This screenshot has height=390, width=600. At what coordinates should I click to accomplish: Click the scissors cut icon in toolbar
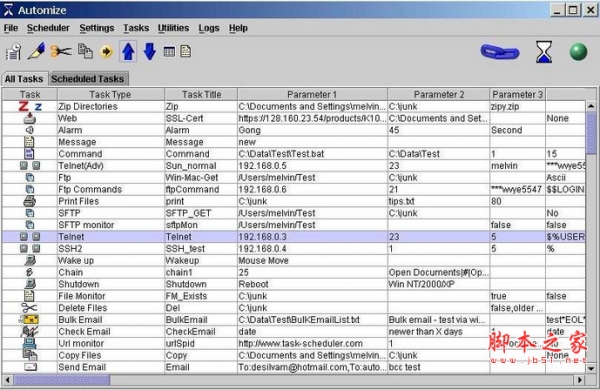pyautogui.click(x=61, y=51)
